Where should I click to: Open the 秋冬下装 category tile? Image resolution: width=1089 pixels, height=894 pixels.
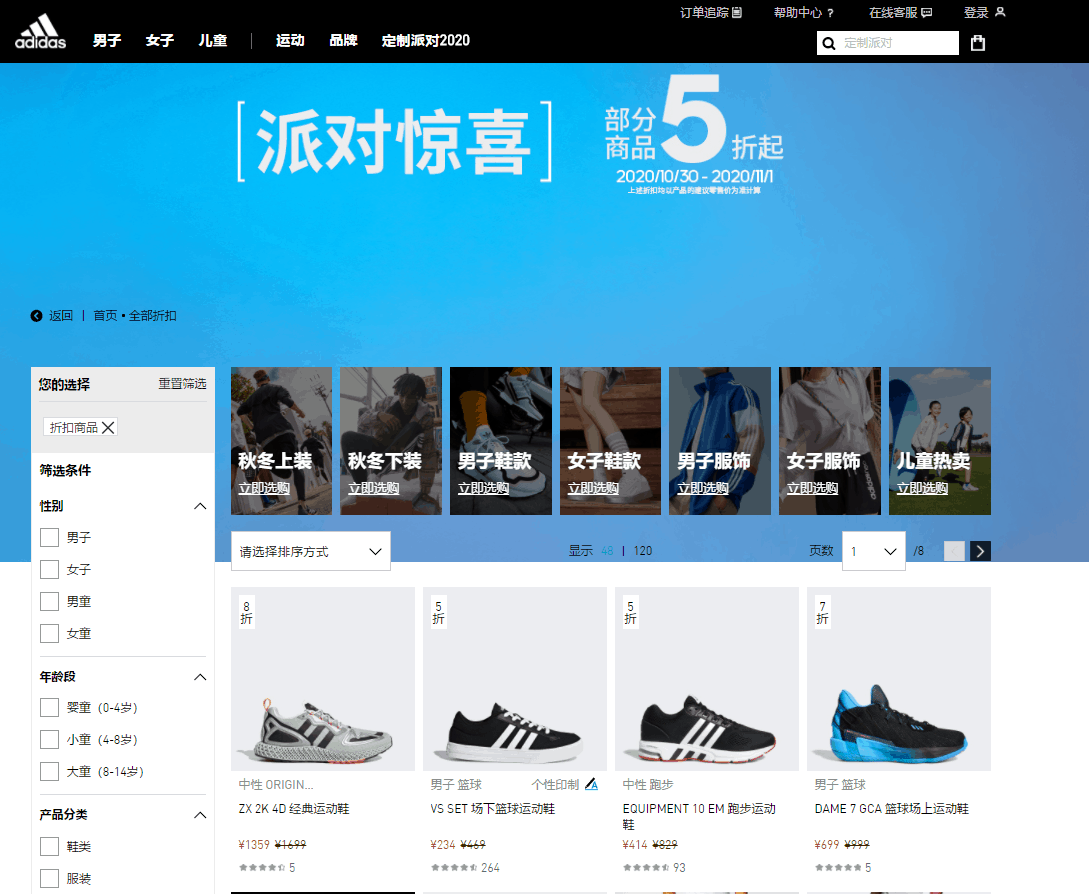click(391, 441)
